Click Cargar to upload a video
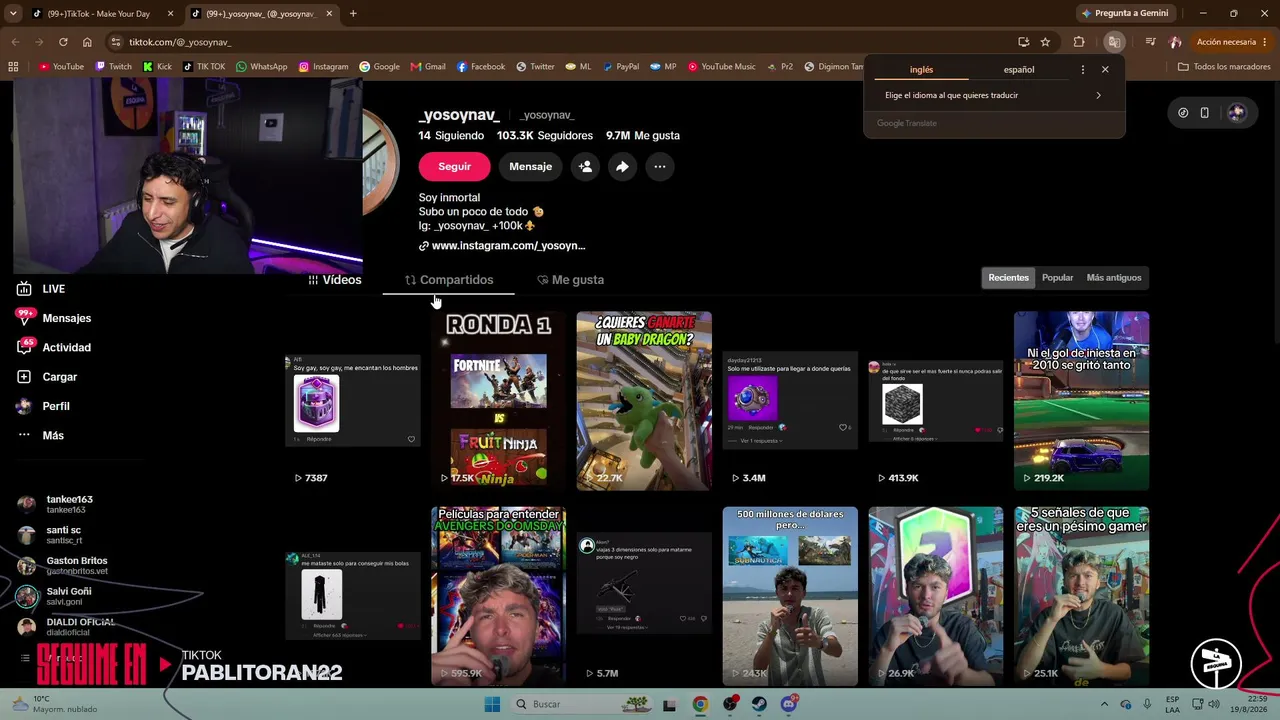The height and width of the screenshot is (720, 1280). click(x=47, y=377)
